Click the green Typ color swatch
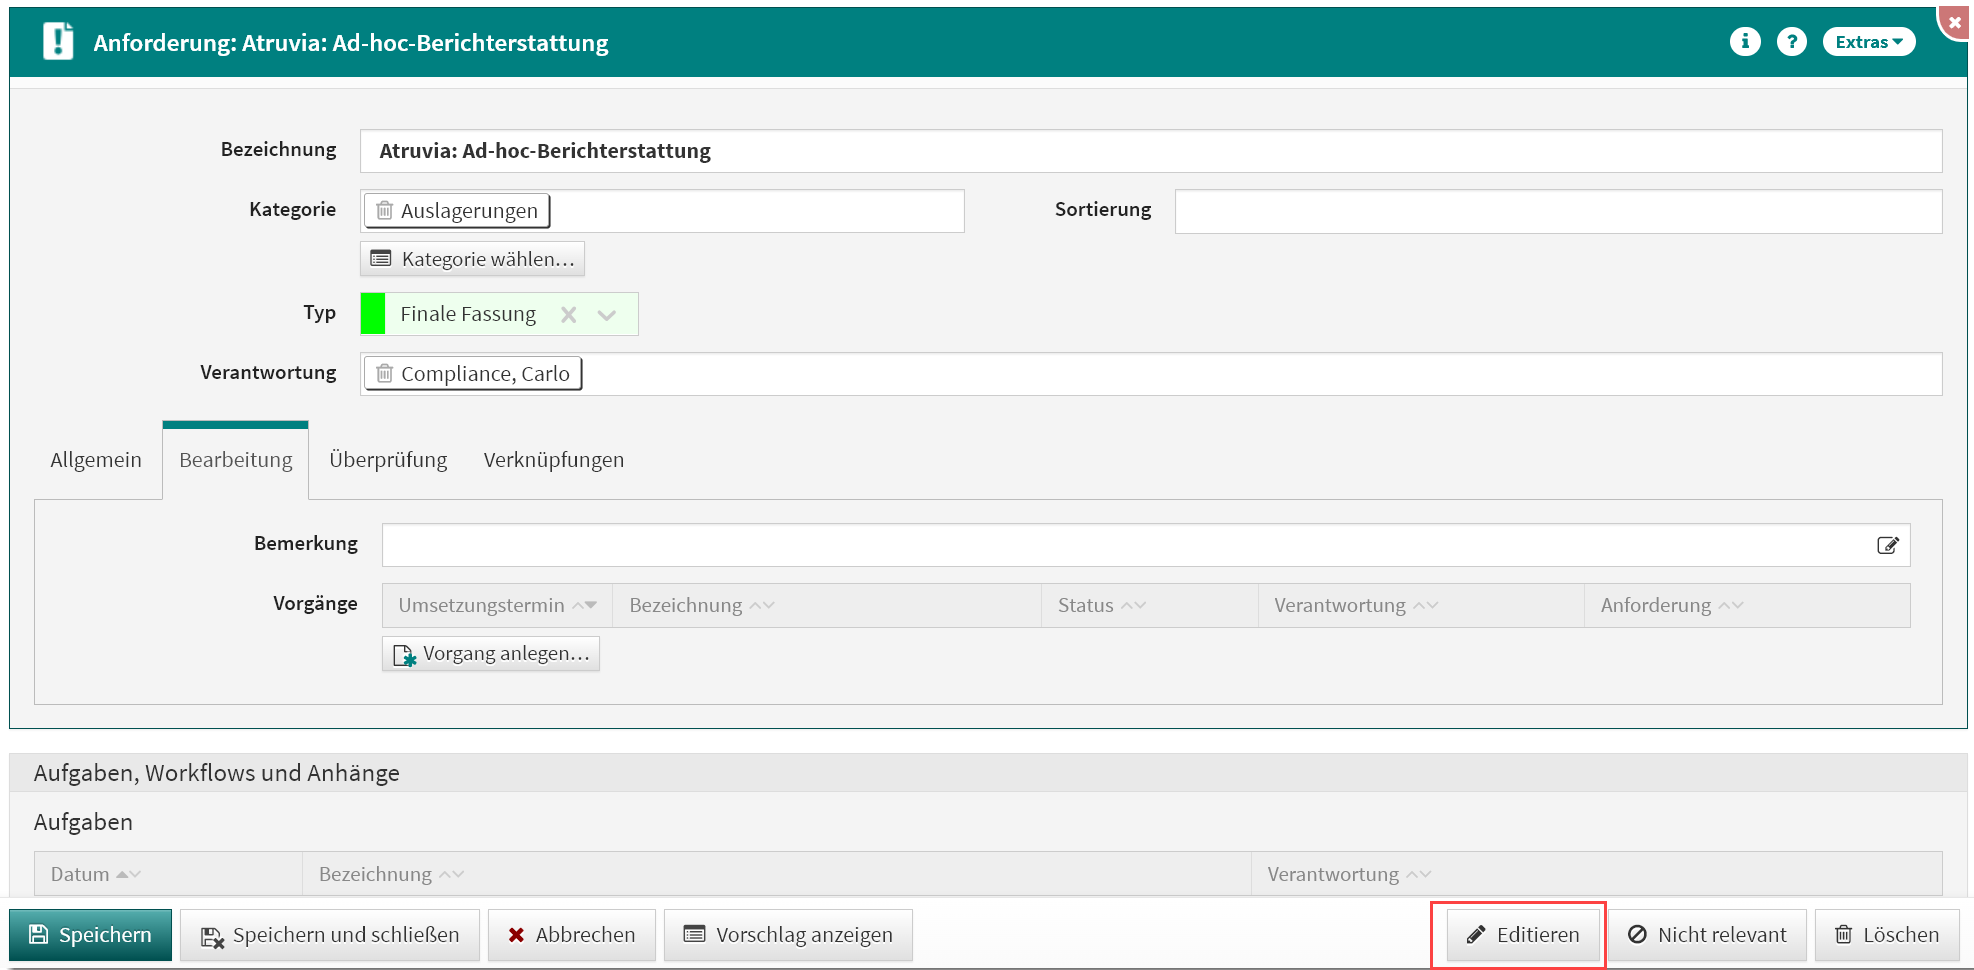 [x=373, y=314]
